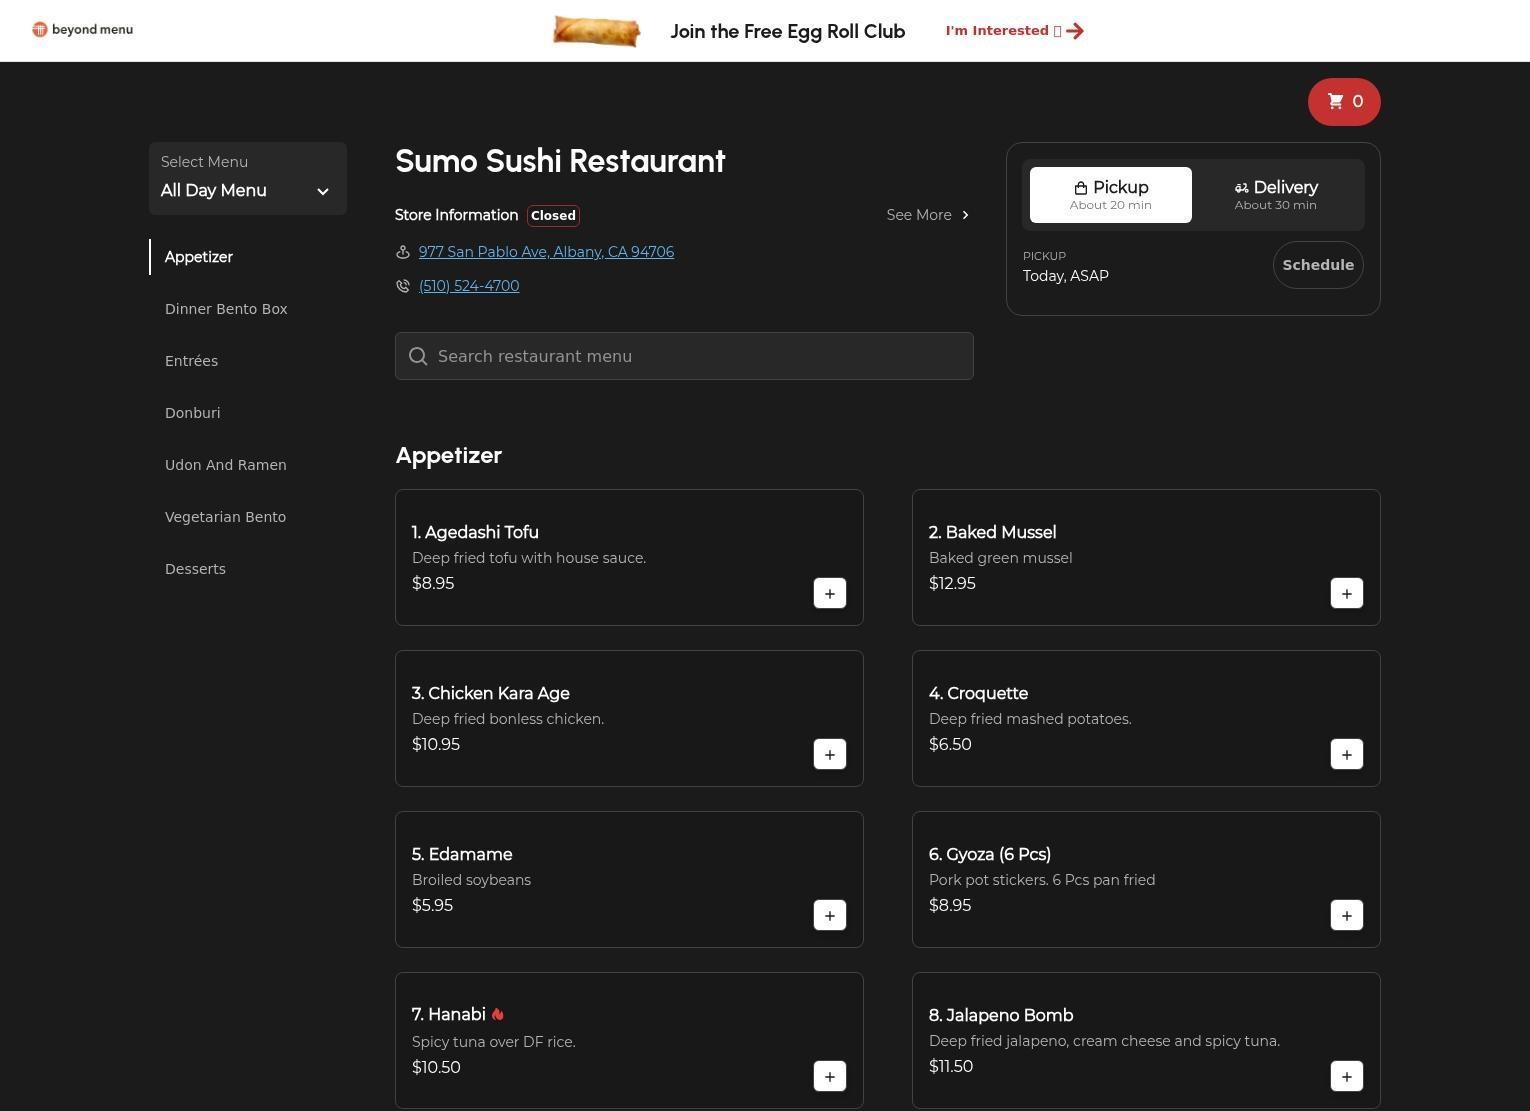Add Baked Mussel using plus icon
The image size is (1530, 1111).
coord(1346,593)
